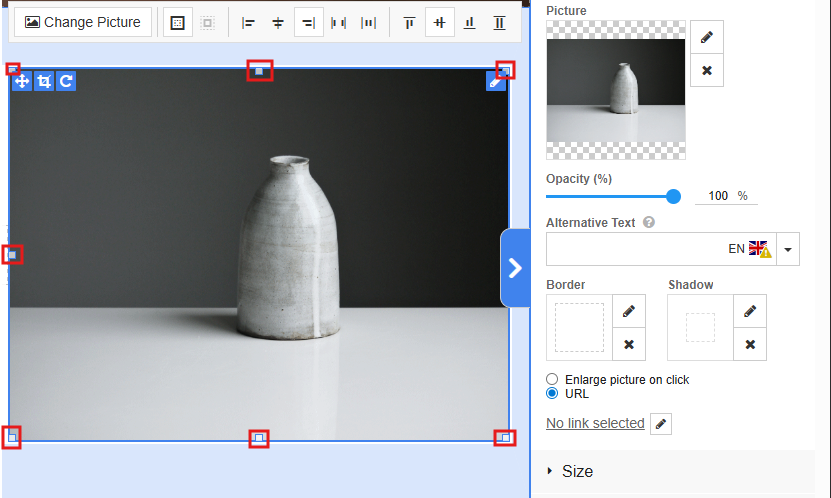Align to top using the toolbar icon

408,22
